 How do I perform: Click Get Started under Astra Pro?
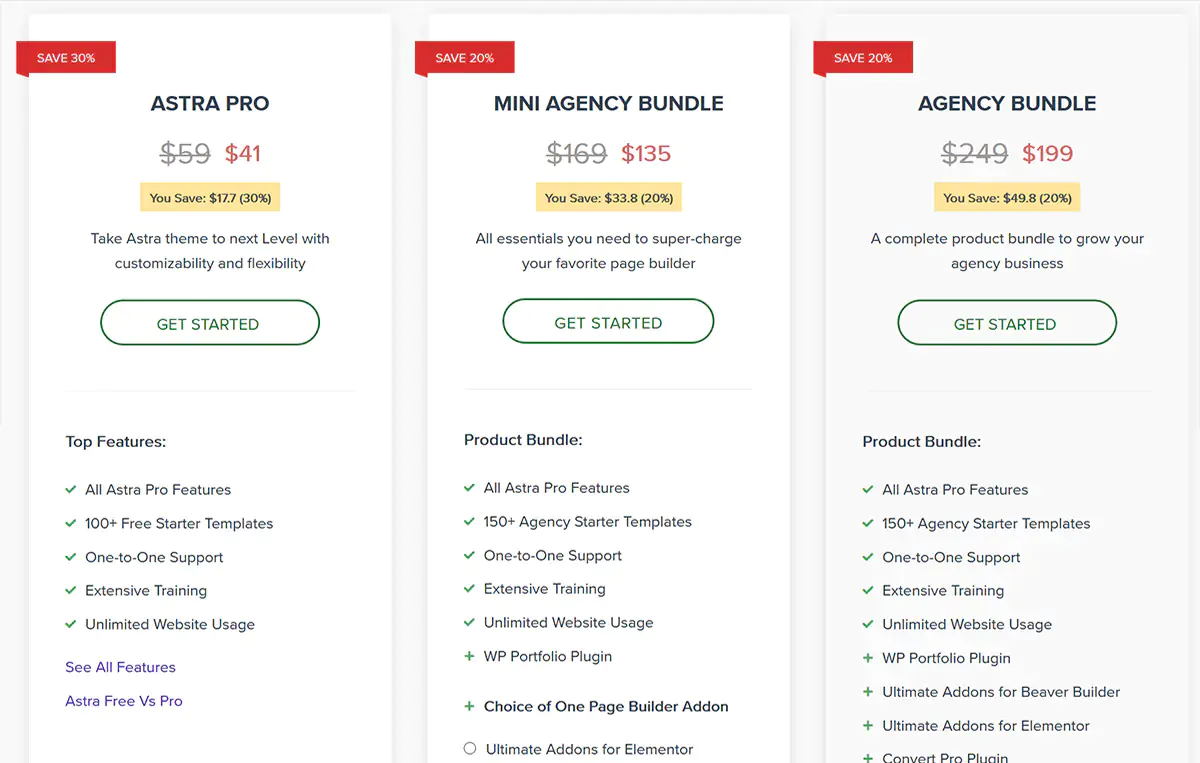[209, 324]
